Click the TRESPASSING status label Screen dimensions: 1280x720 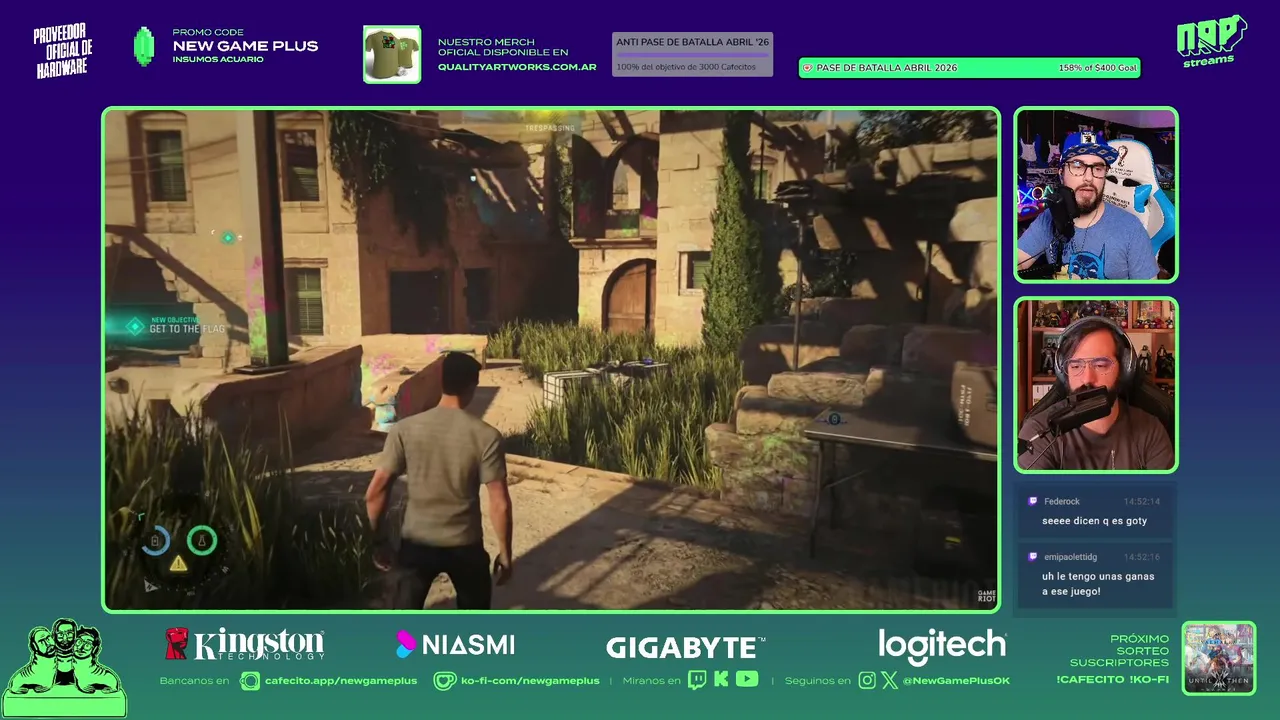point(550,128)
